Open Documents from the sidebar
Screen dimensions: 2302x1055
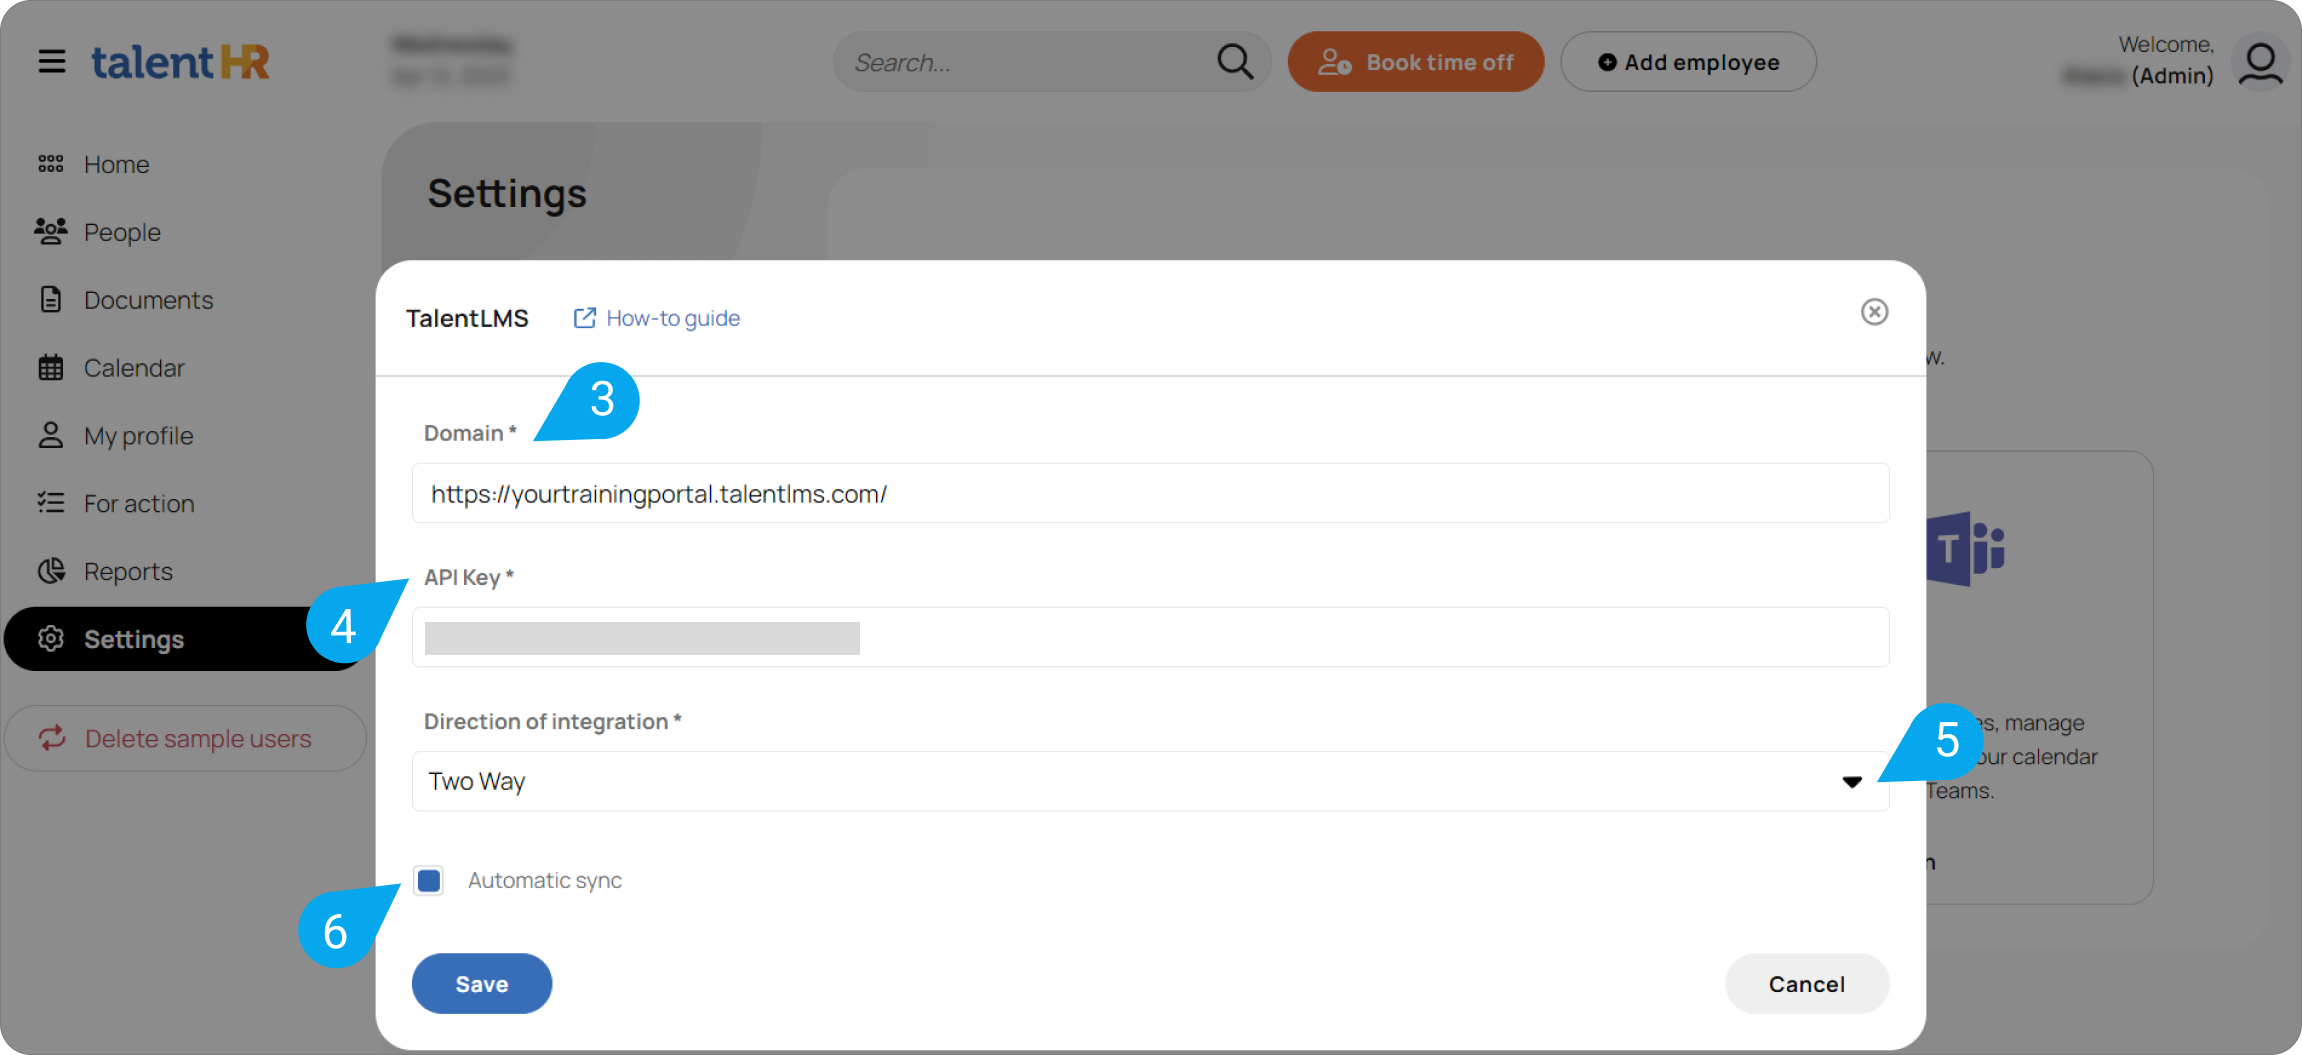pos(148,300)
